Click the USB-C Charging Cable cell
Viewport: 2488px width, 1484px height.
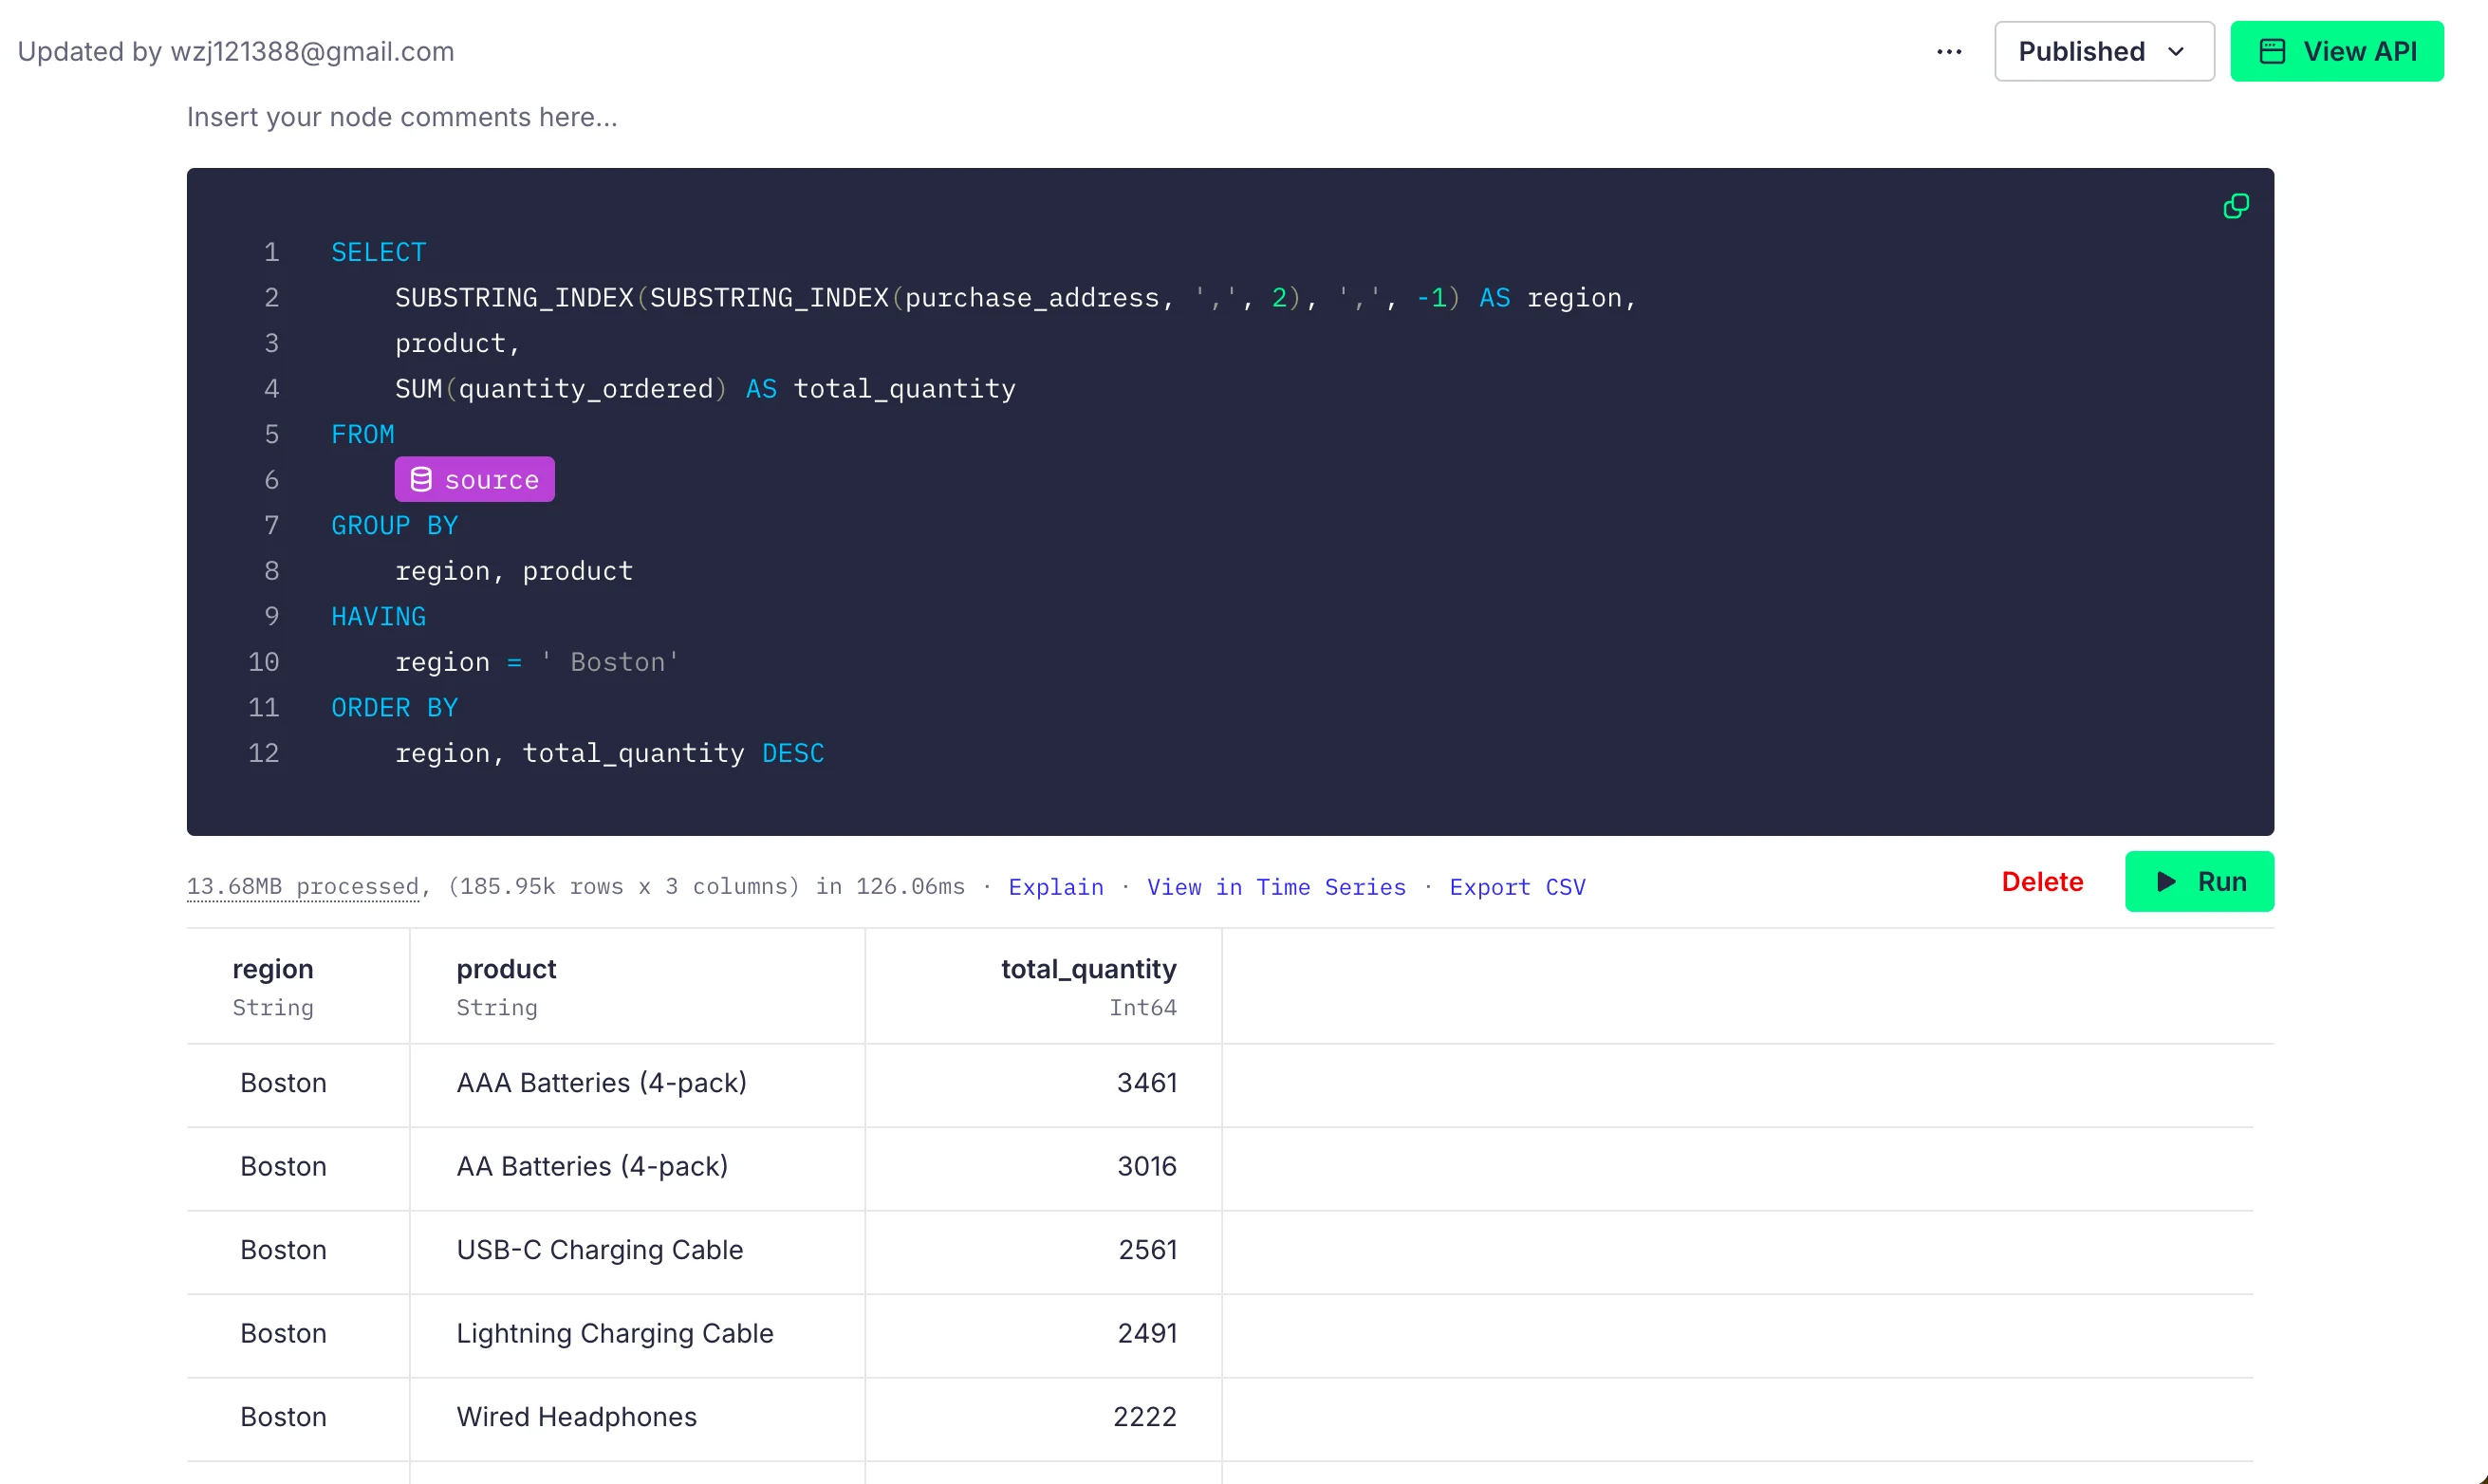pos(599,1250)
